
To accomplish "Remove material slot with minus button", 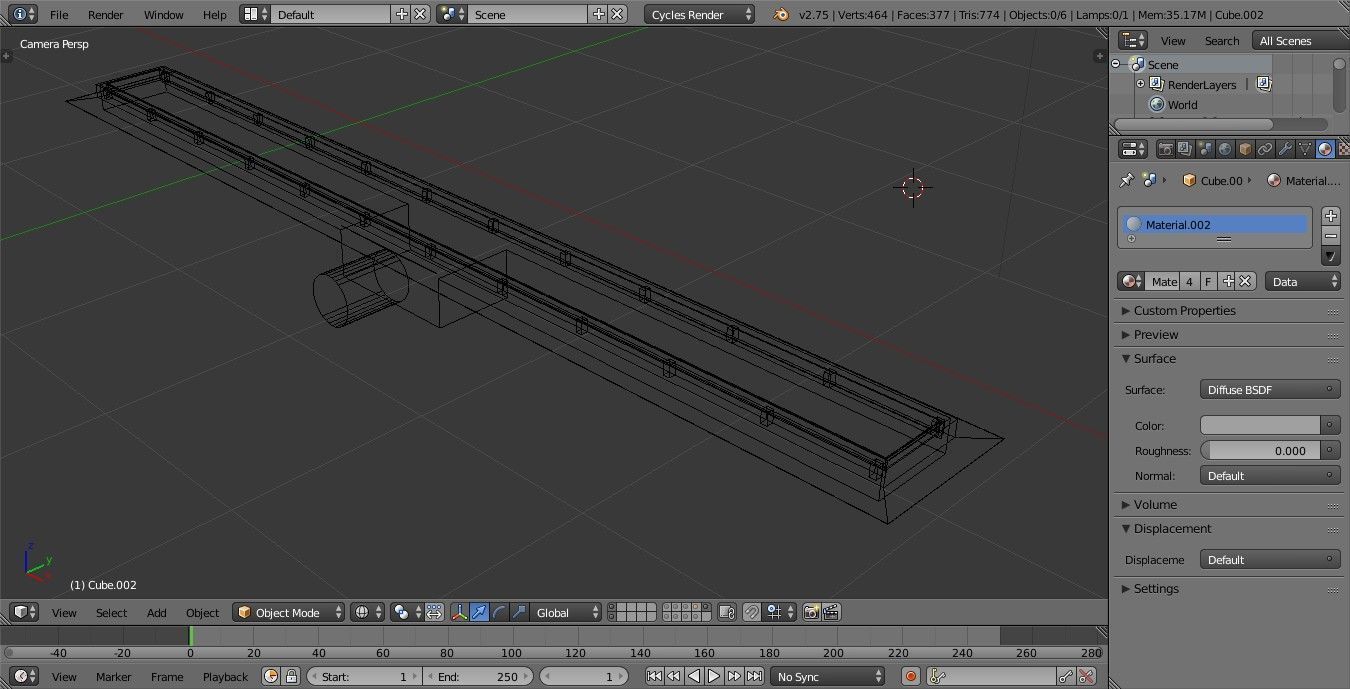I will click(x=1330, y=235).
